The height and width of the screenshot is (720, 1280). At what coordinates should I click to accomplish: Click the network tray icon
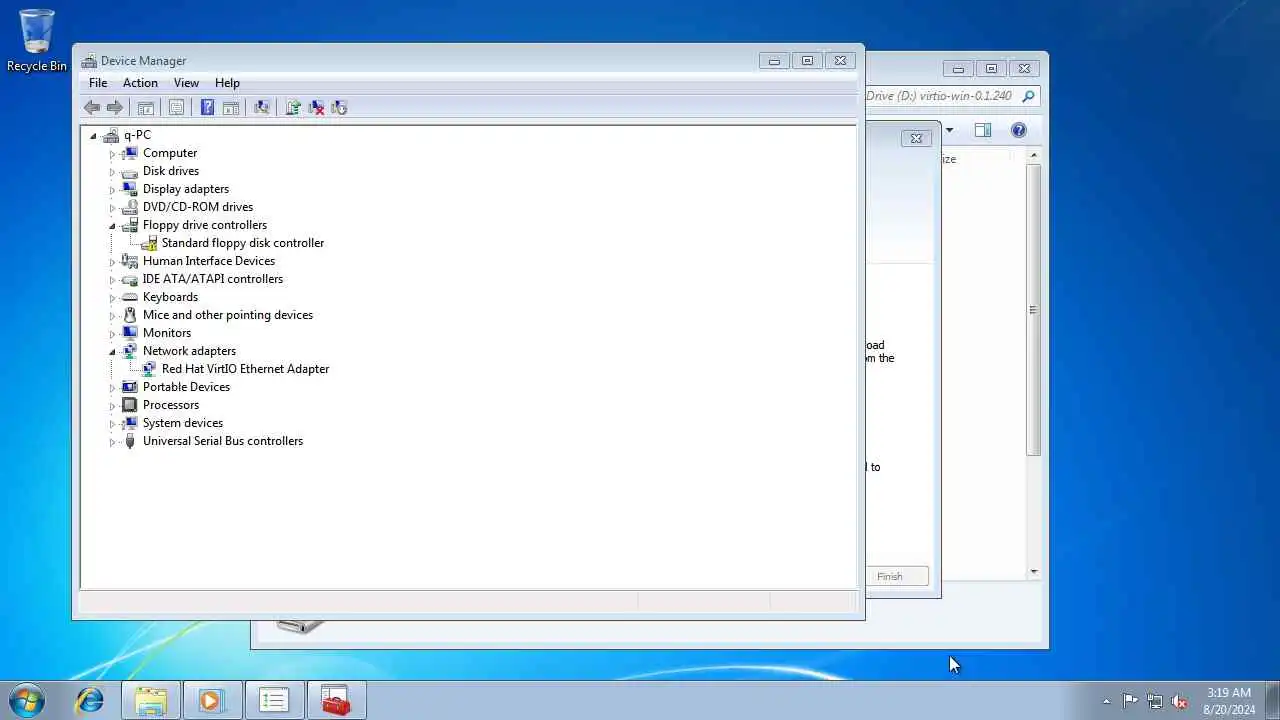[x=1155, y=701]
